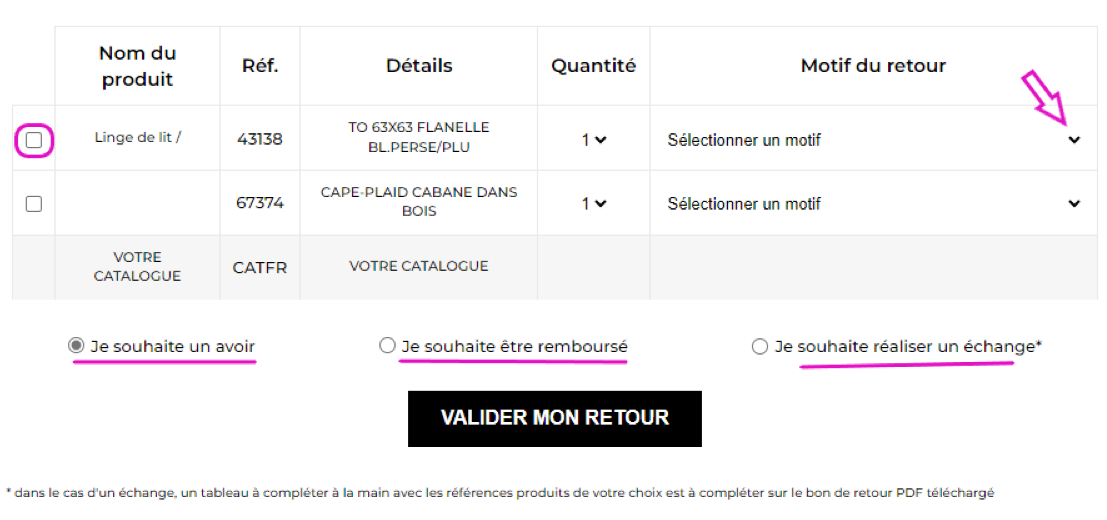
Task: Click the 'Linge de lit /' product name
Action: point(137,137)
